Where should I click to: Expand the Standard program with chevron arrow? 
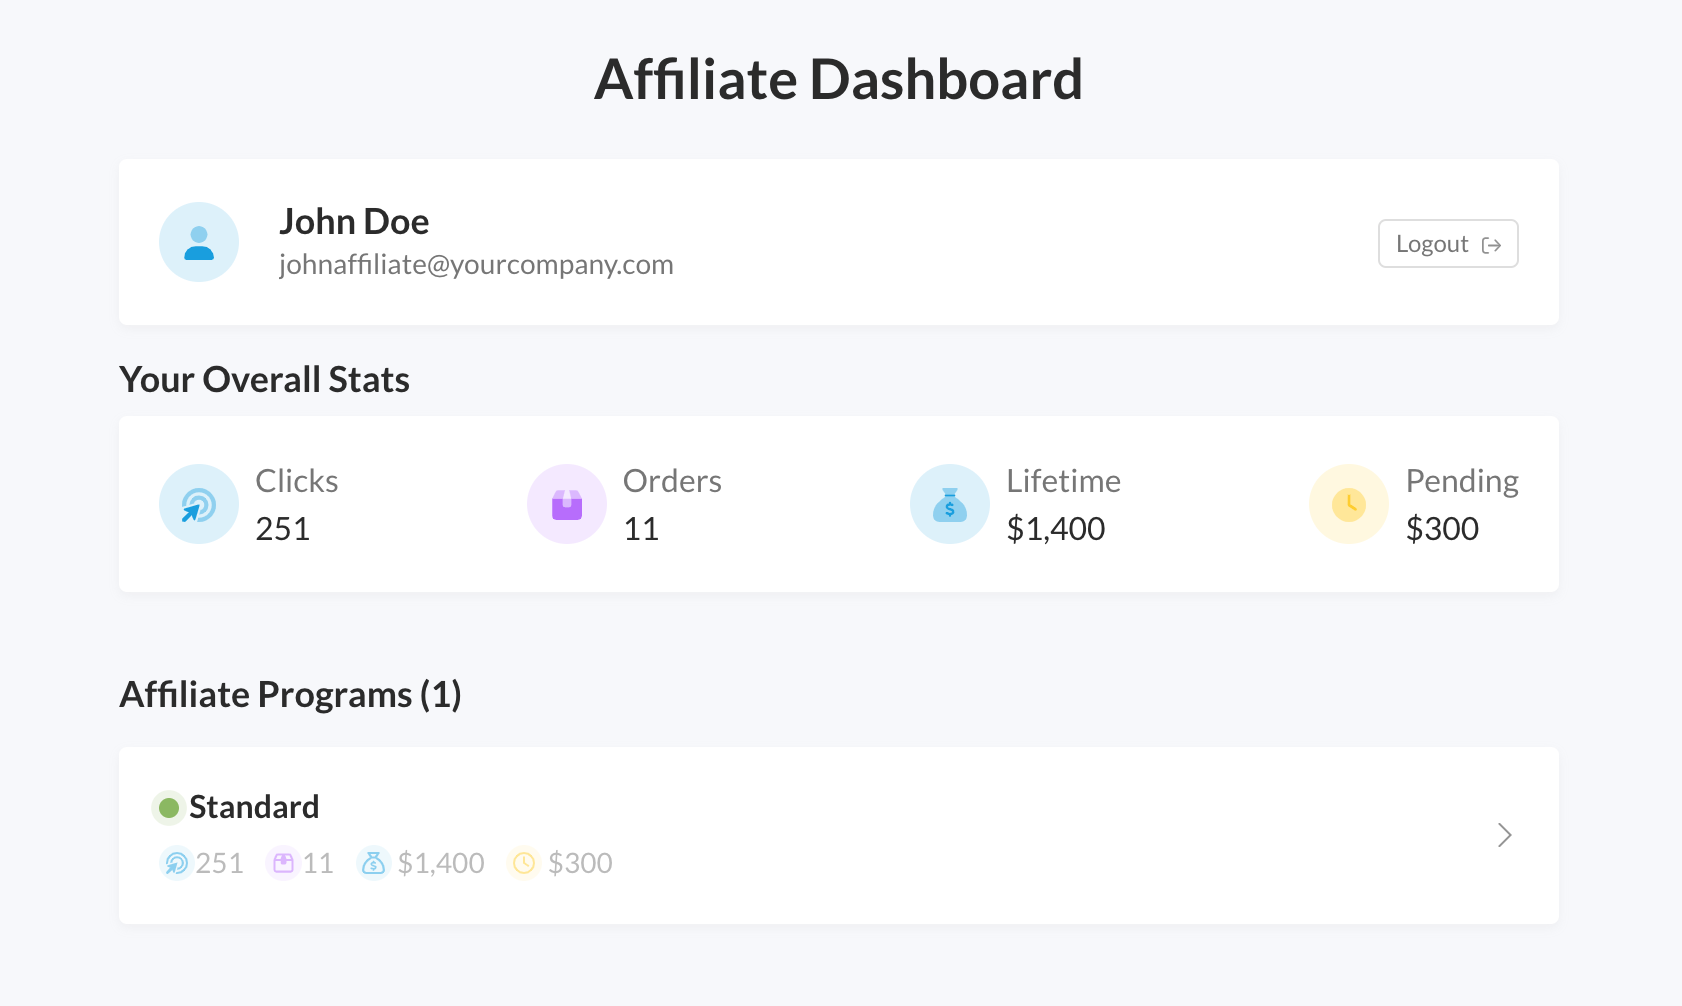[x=1504, y=835]
